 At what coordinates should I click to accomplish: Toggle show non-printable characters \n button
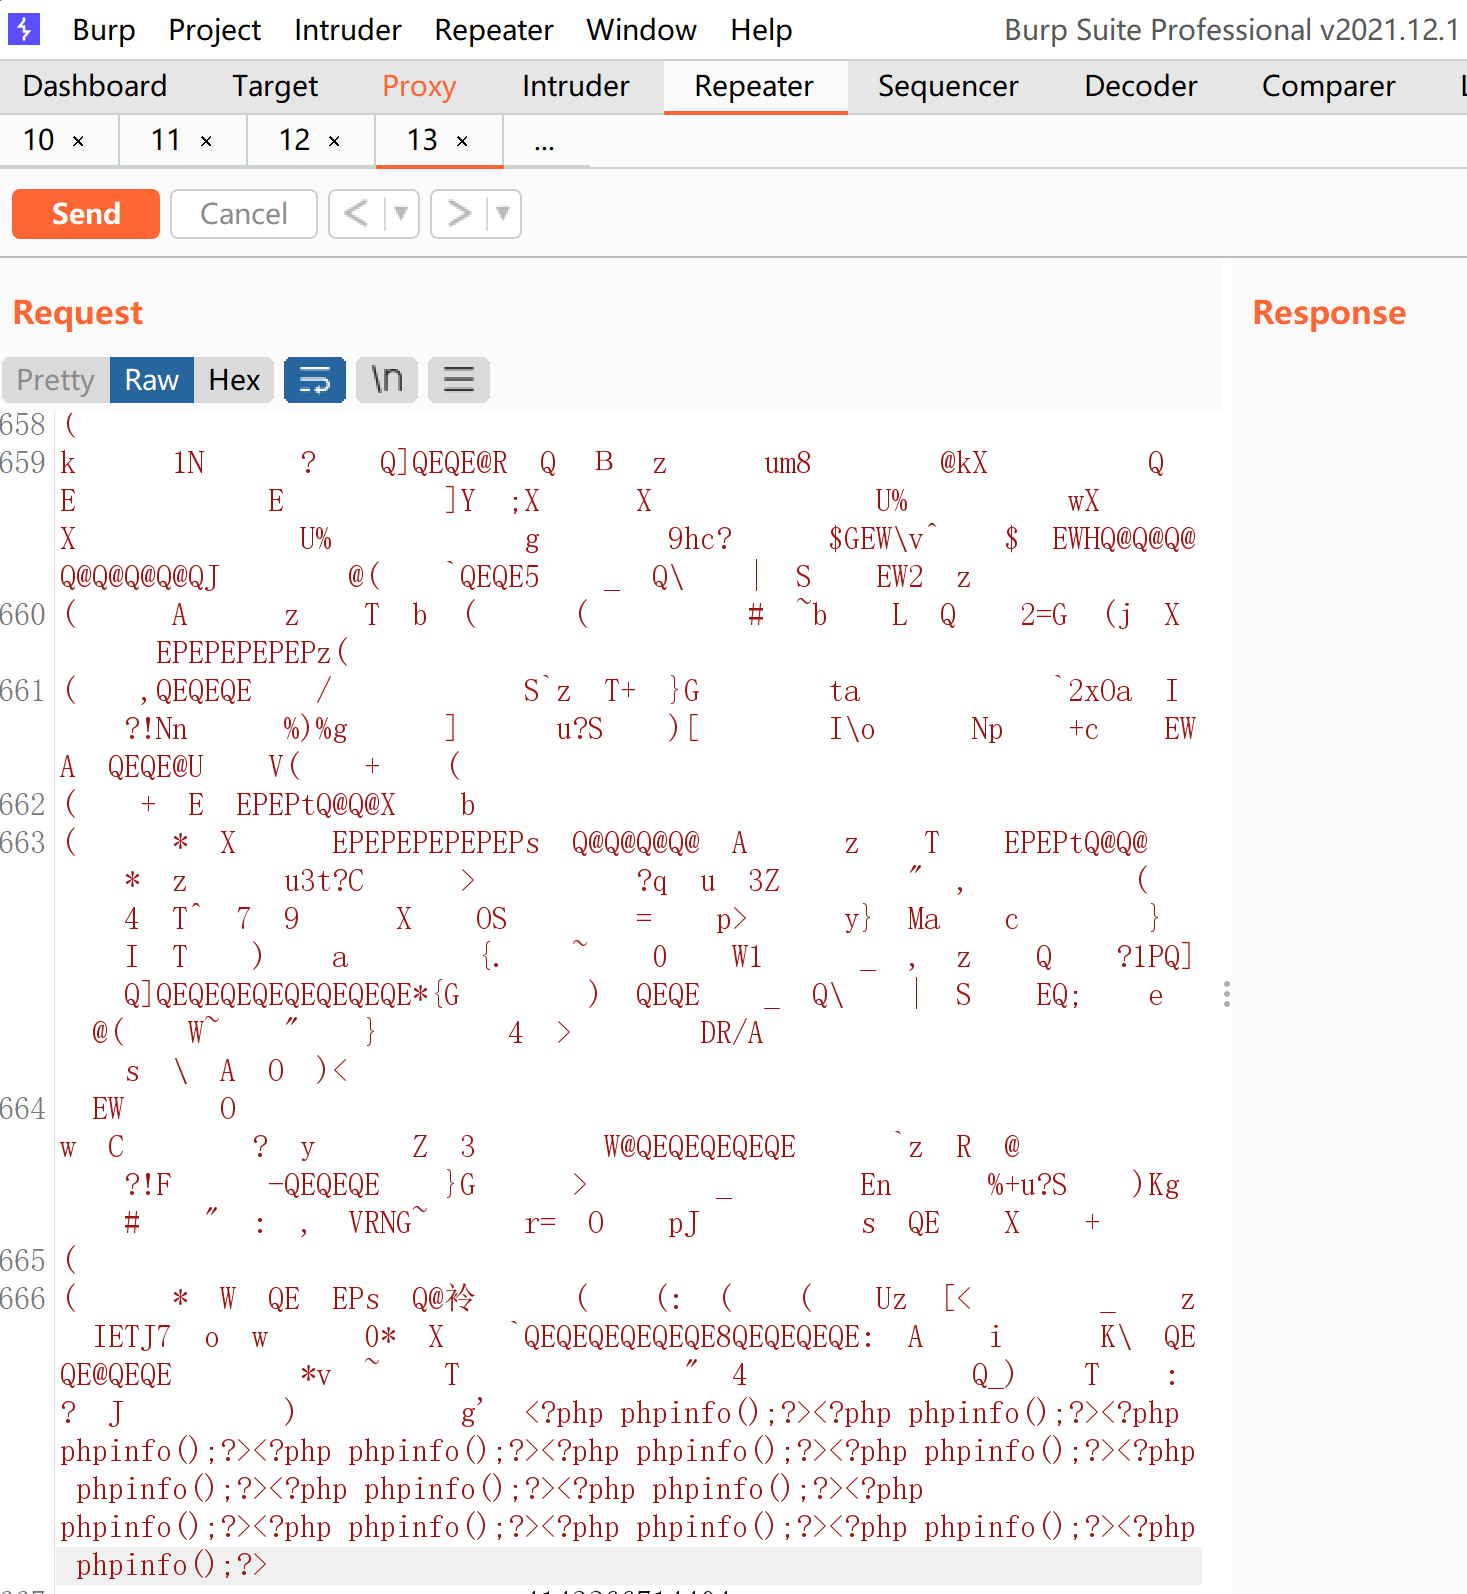(387, 380)
